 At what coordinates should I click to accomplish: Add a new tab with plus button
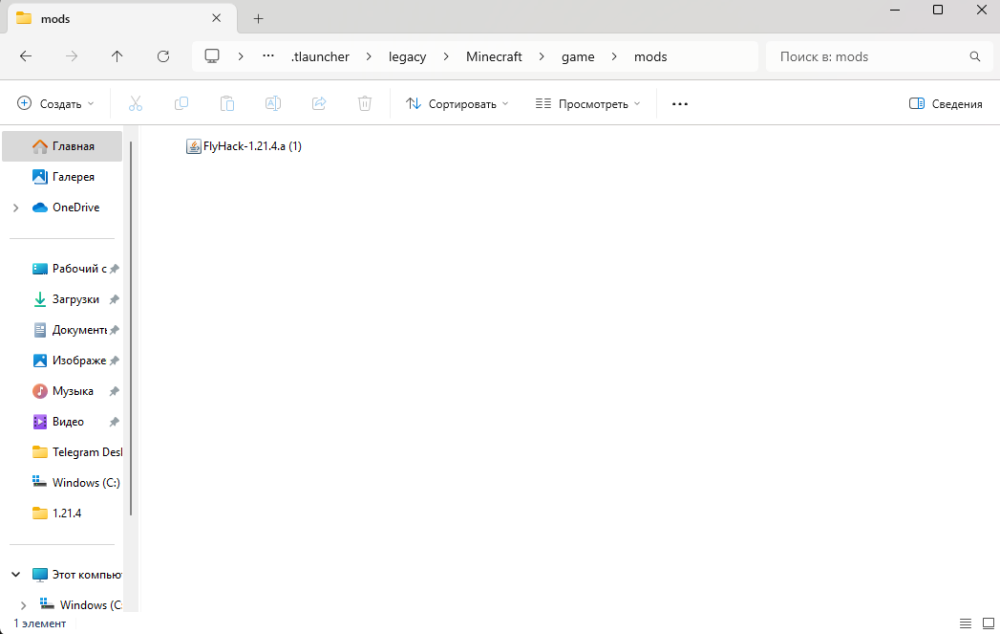click(x=258, y=18)
